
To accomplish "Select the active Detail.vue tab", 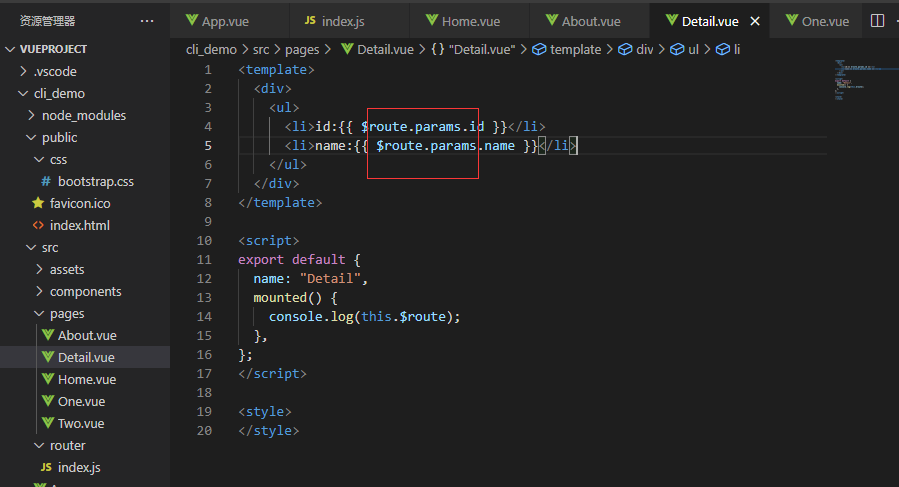I will (x=710, y=21).
